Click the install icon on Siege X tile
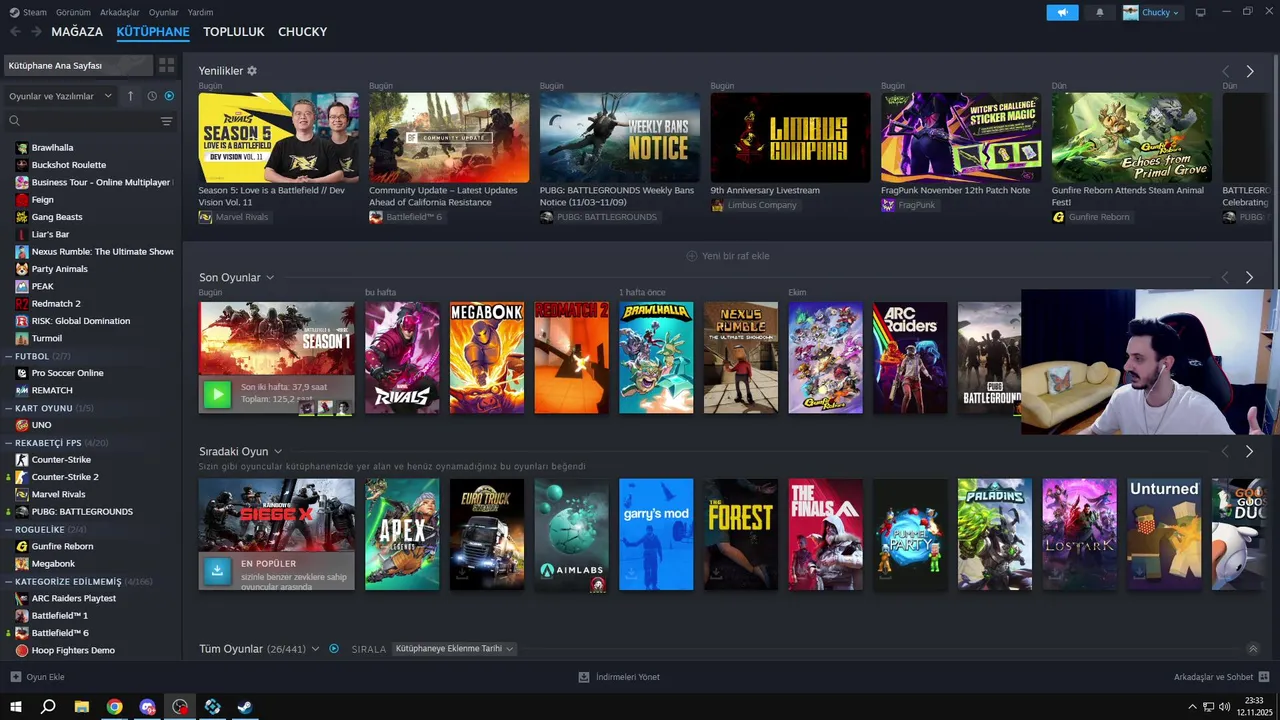Screen dimensions: 1280x720 [217, 570]
